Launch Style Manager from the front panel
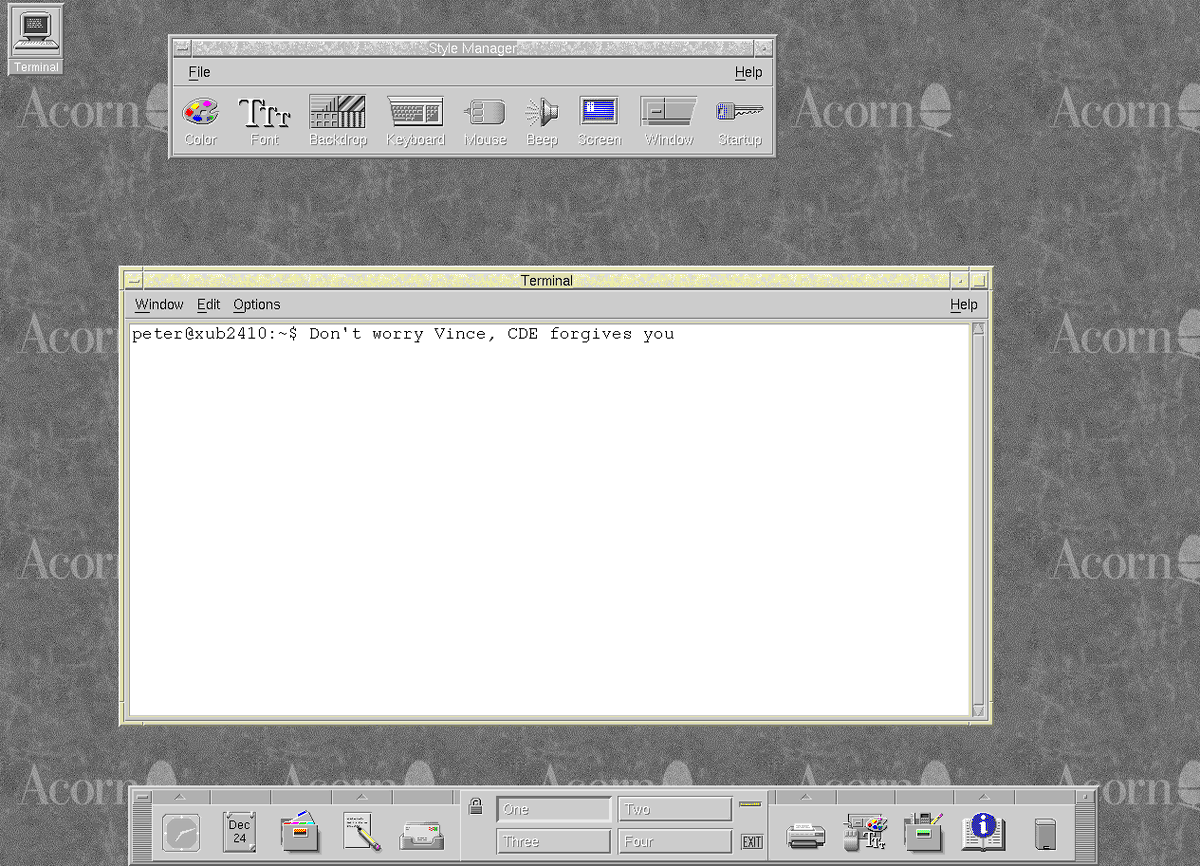The width and height of the screenshot is (1200, 866). point(865,832)
